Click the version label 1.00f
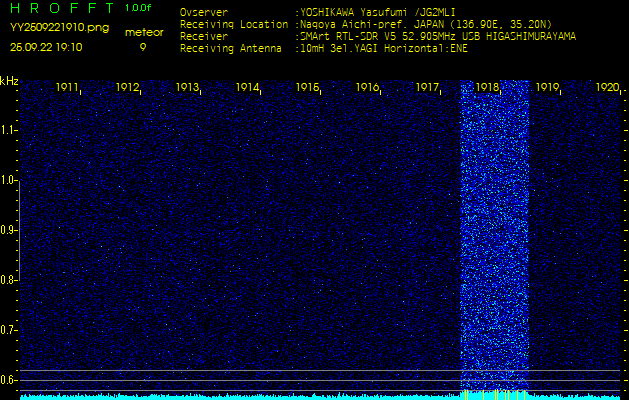The image size is (629, 400). 138,8
